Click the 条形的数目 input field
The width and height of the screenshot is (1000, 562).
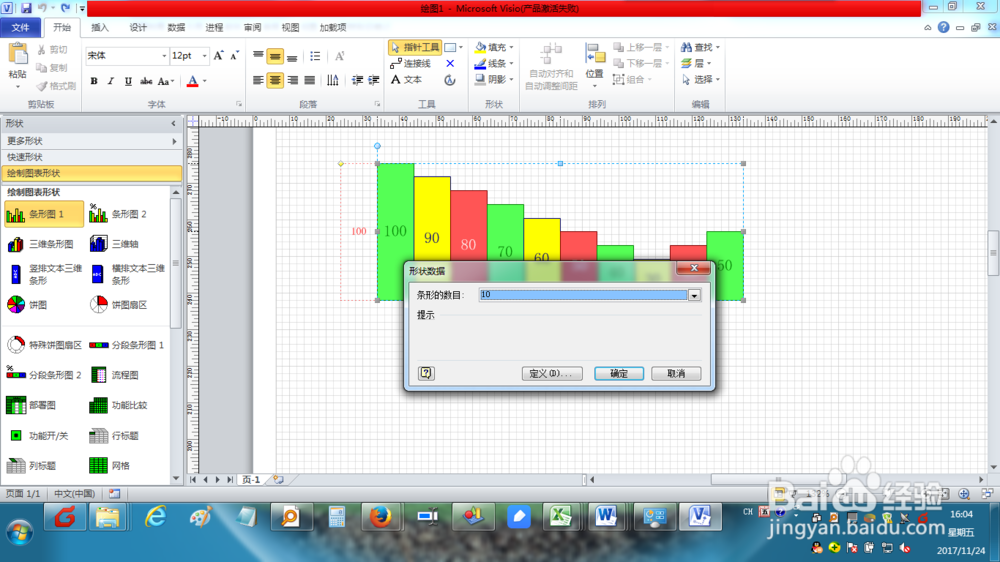[x=583, y=295]
